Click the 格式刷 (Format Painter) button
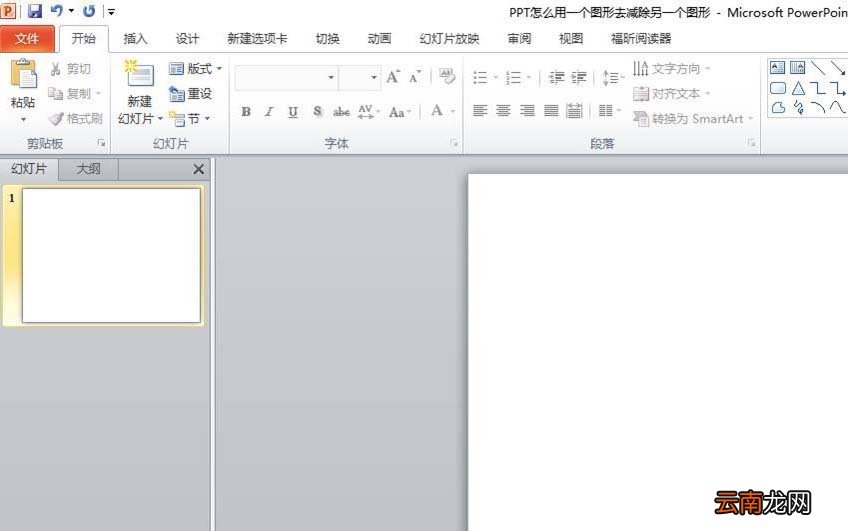This screenshot has width=848, height=531. point(75,118)
